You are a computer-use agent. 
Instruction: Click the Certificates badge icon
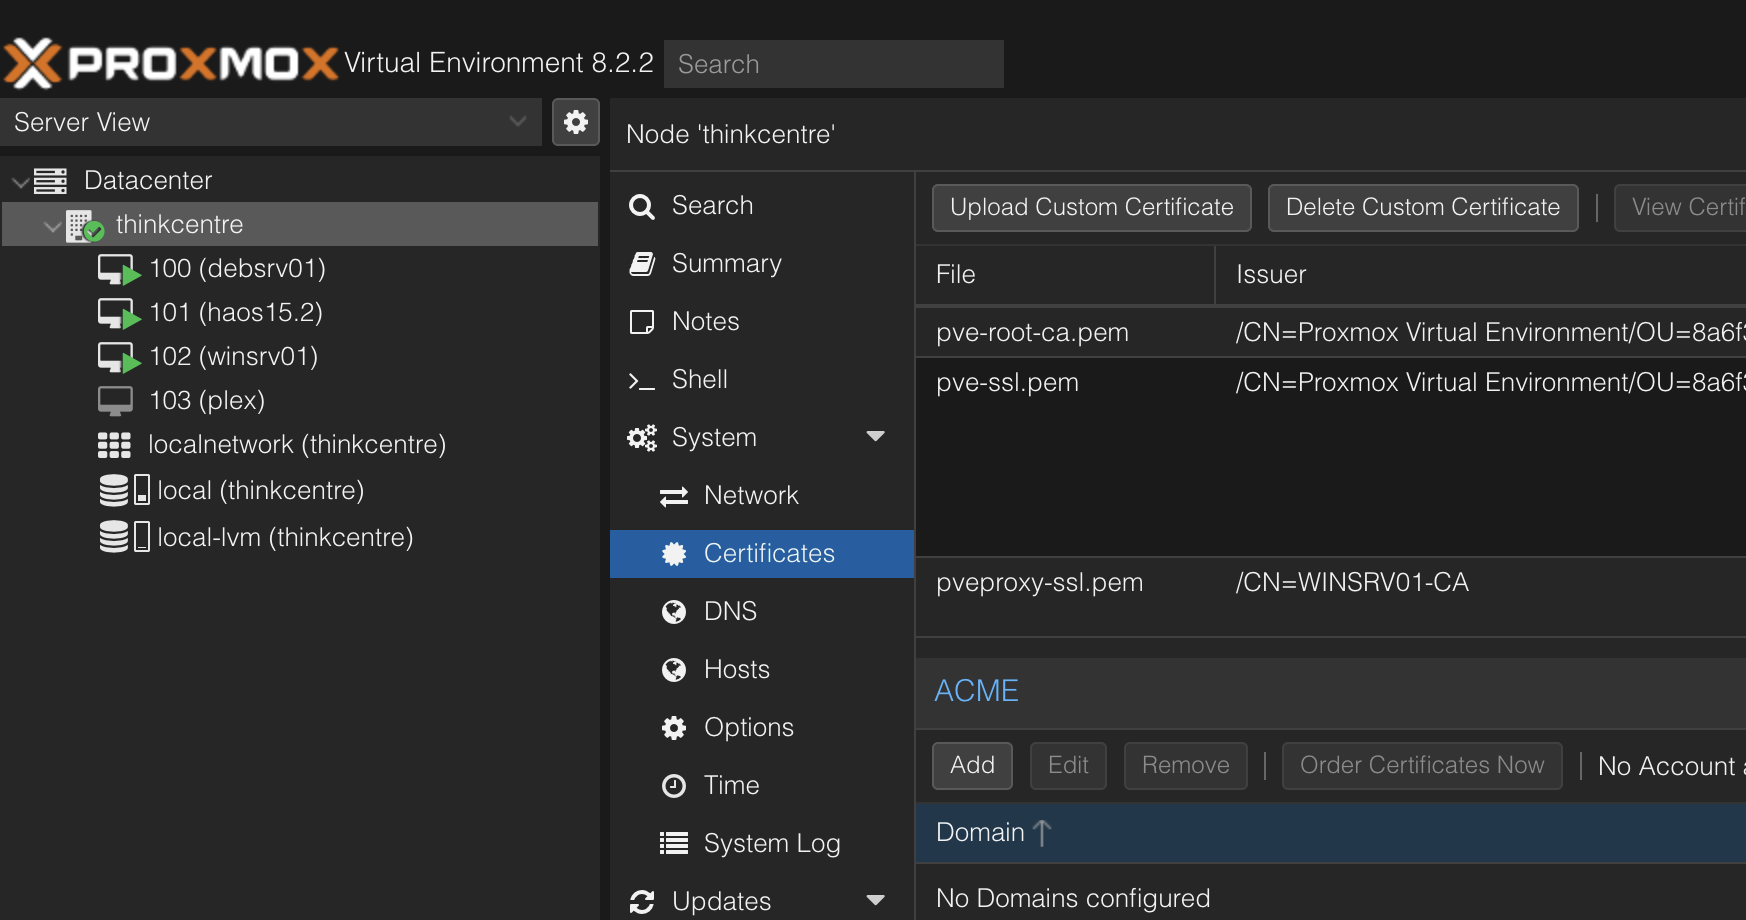point(674,554)
